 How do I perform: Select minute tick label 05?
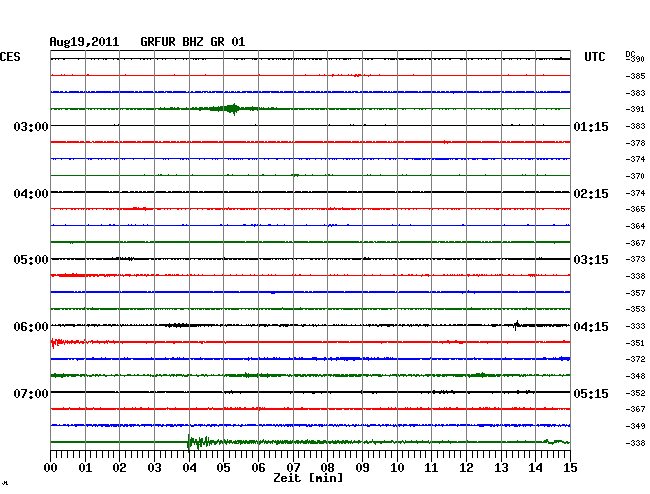(x=223, y=468)
